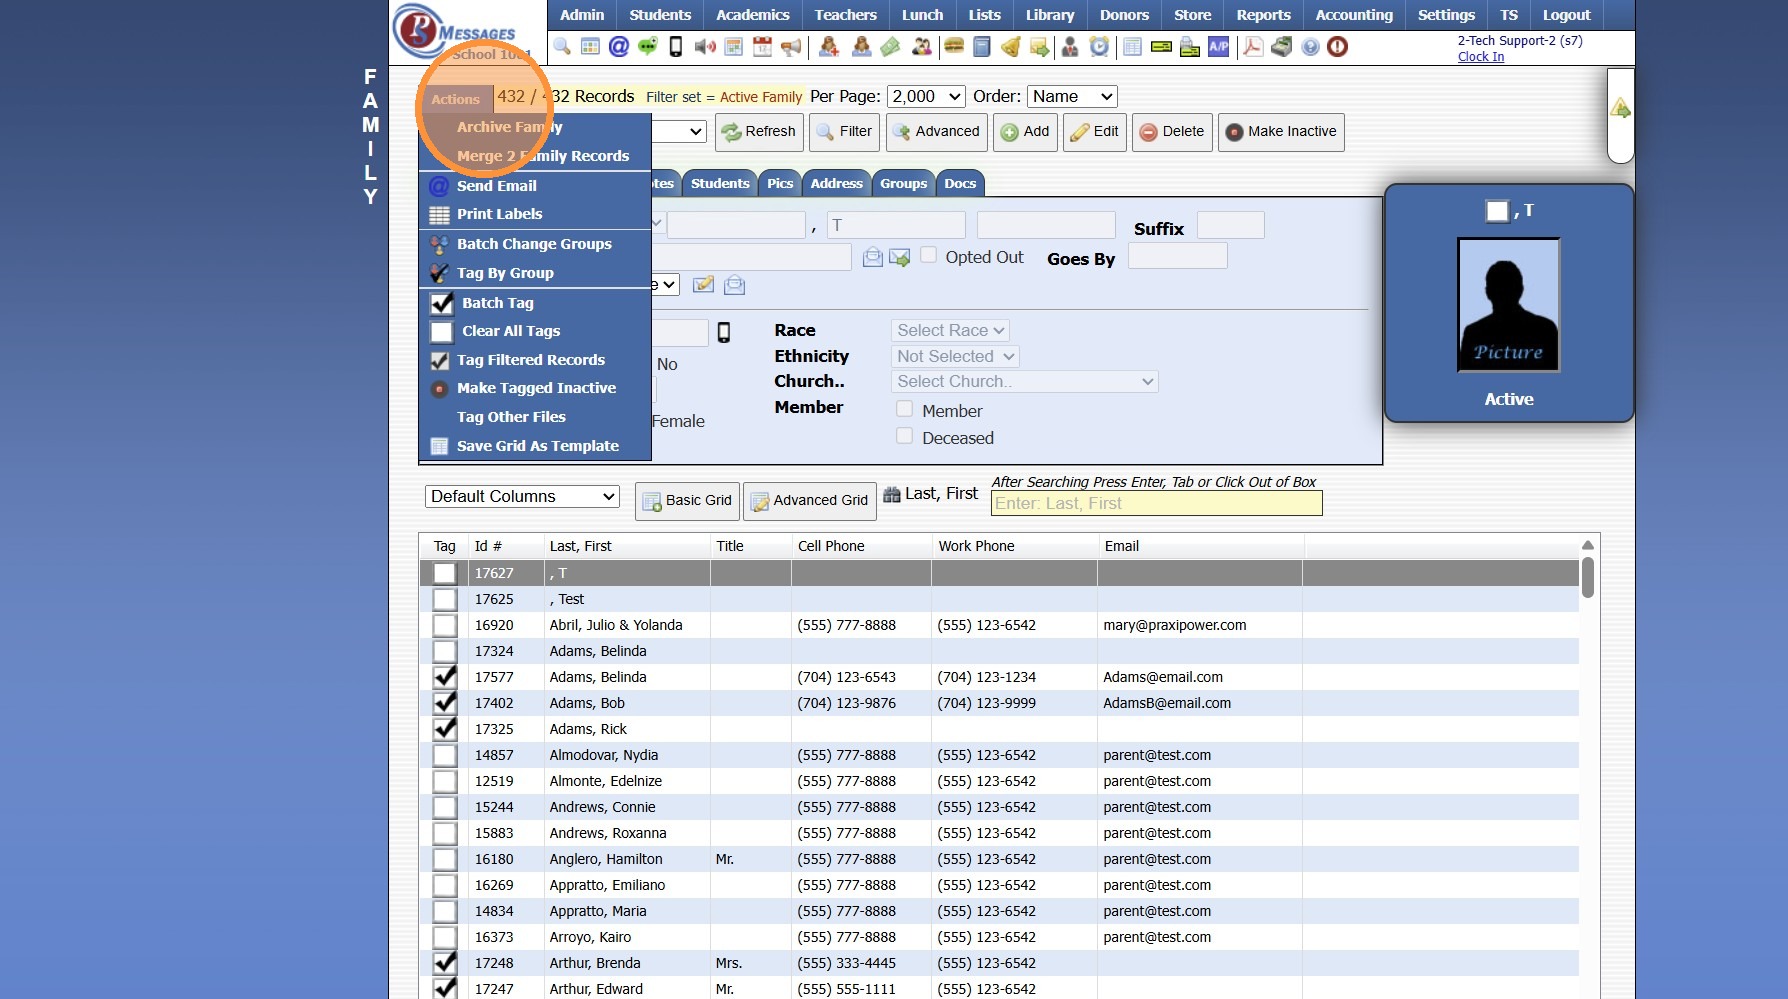
Task: Tag the Abril, Julio & Yolanda row checkbox
Action: coord(445,626)
